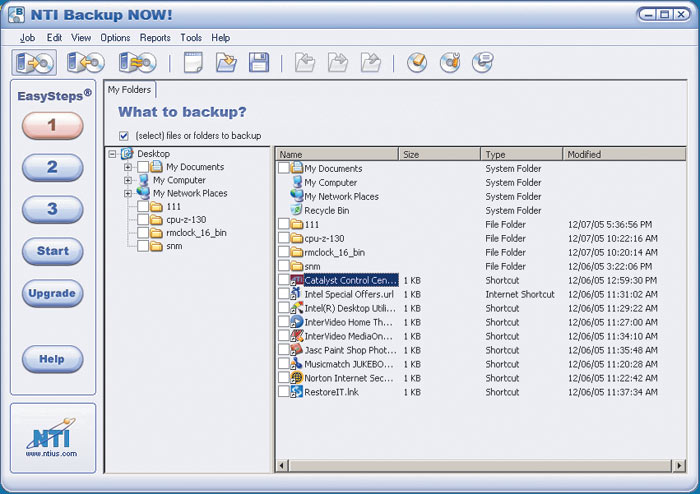Save the job with the floppy disk icon

pos(259,63)
